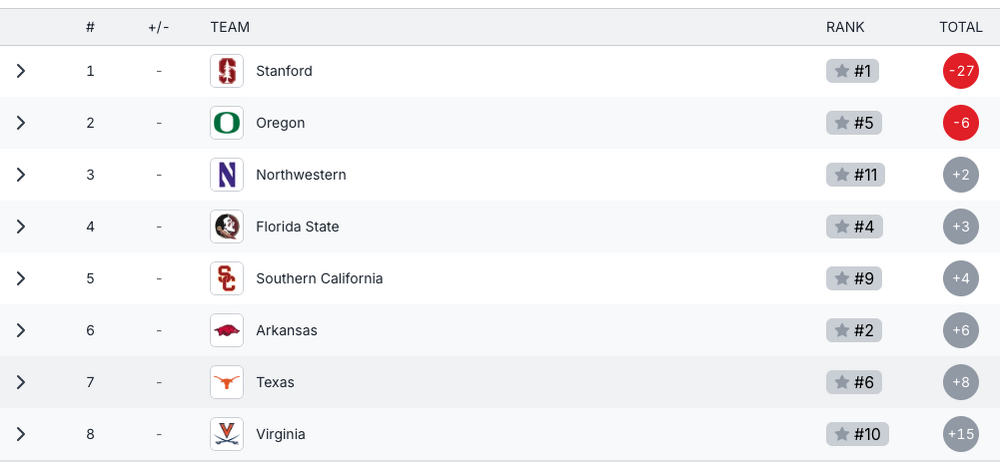
Task: Click the Southern California logo
Action: point(227,279)
